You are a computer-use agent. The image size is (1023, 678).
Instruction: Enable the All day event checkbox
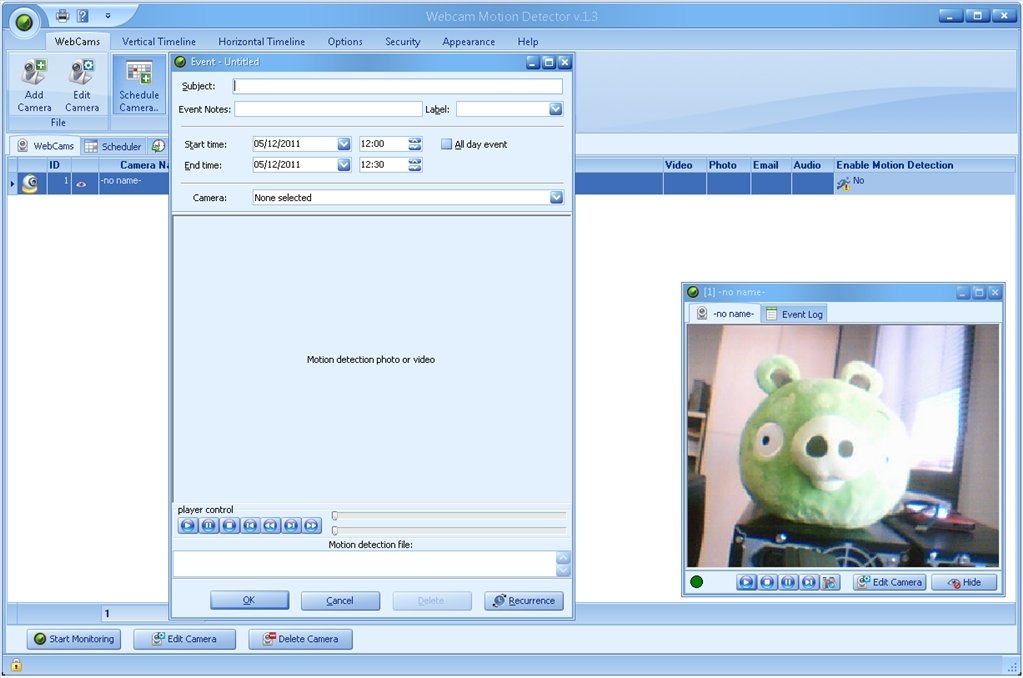pos(446,144)
